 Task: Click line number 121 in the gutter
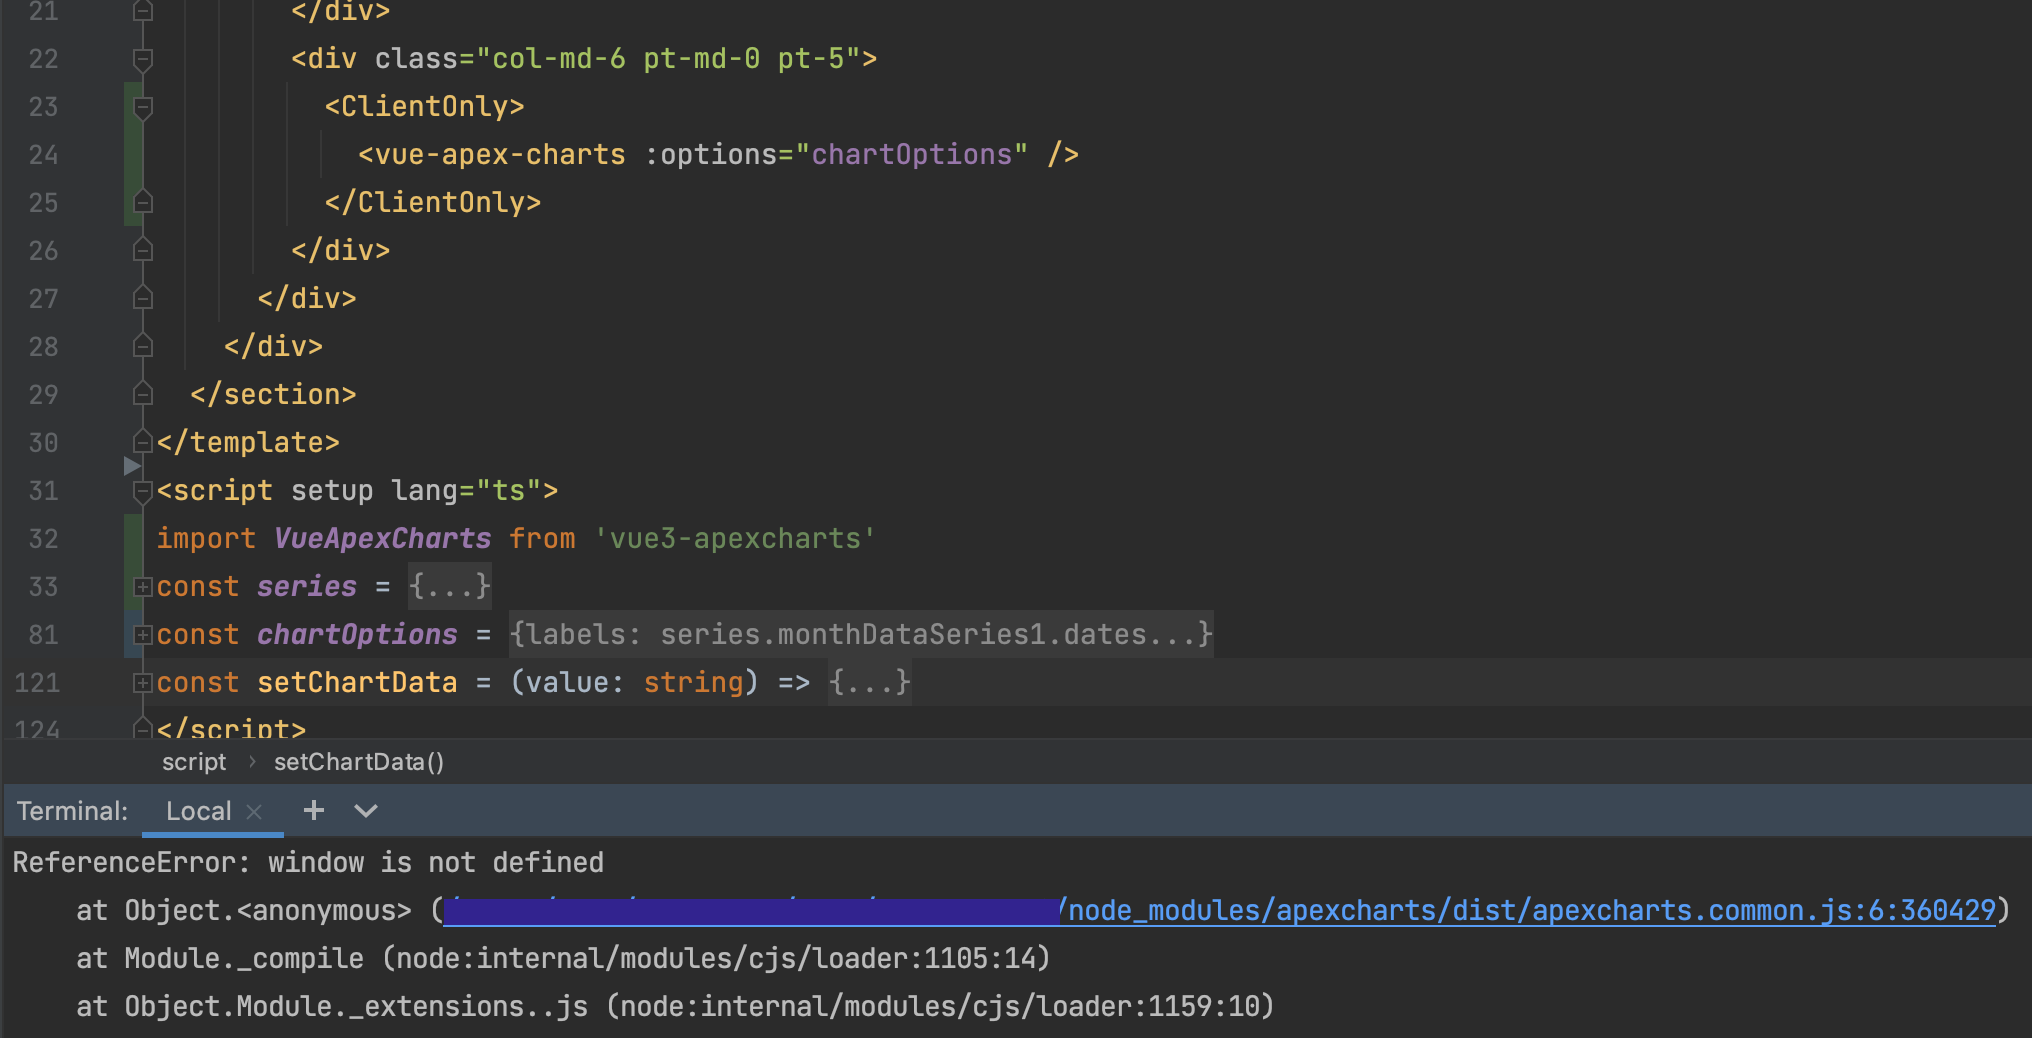coord(37,683)
